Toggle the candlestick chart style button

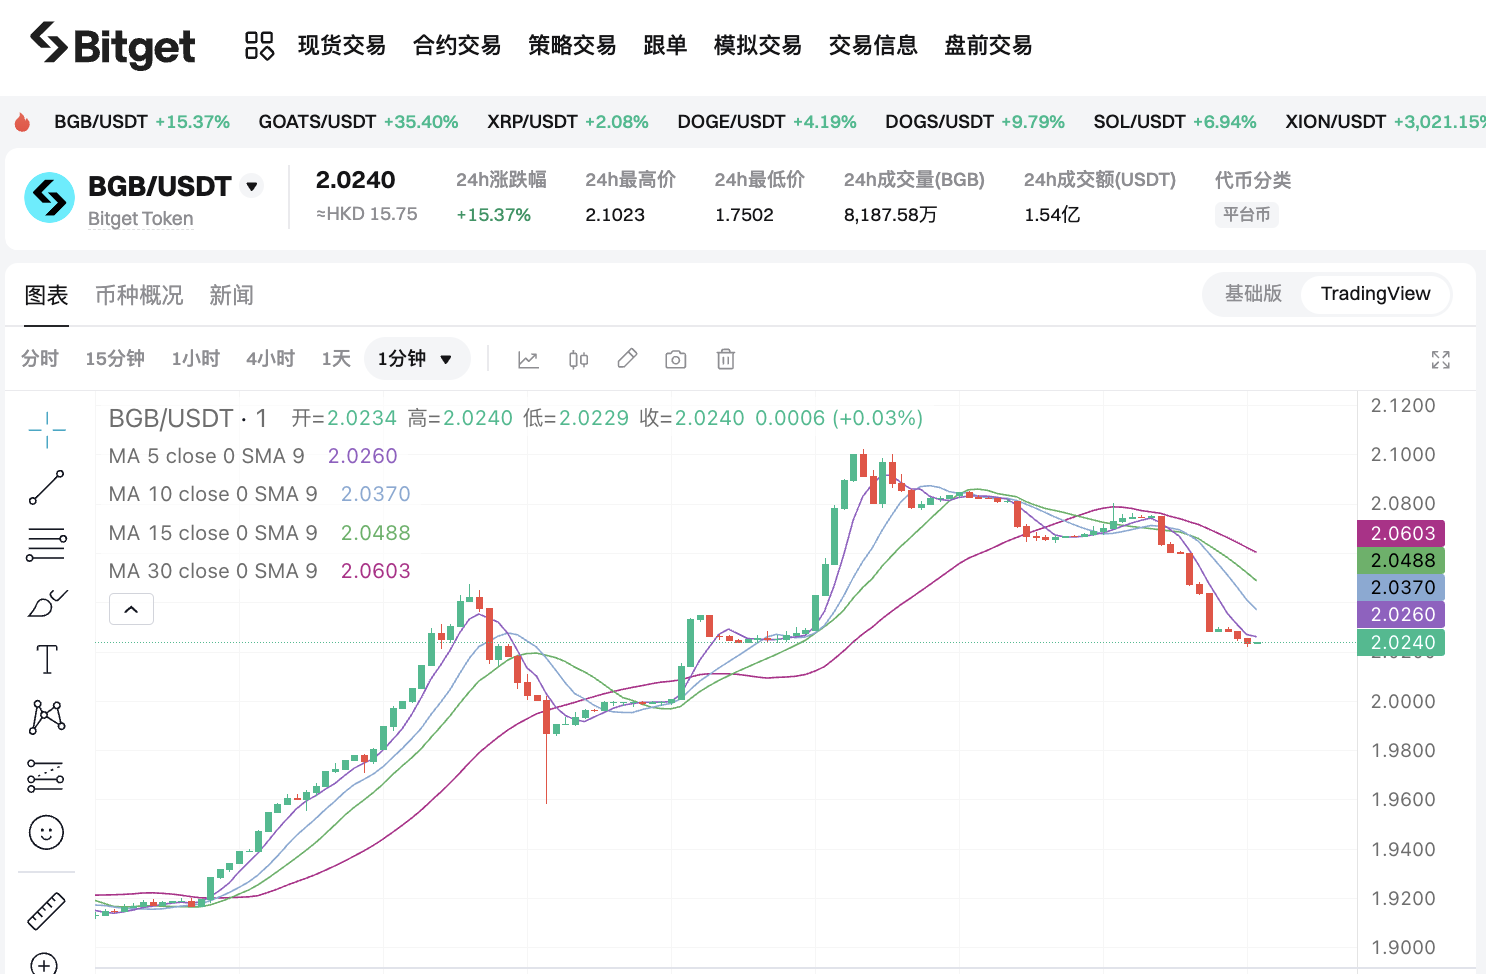coord(578,359)
